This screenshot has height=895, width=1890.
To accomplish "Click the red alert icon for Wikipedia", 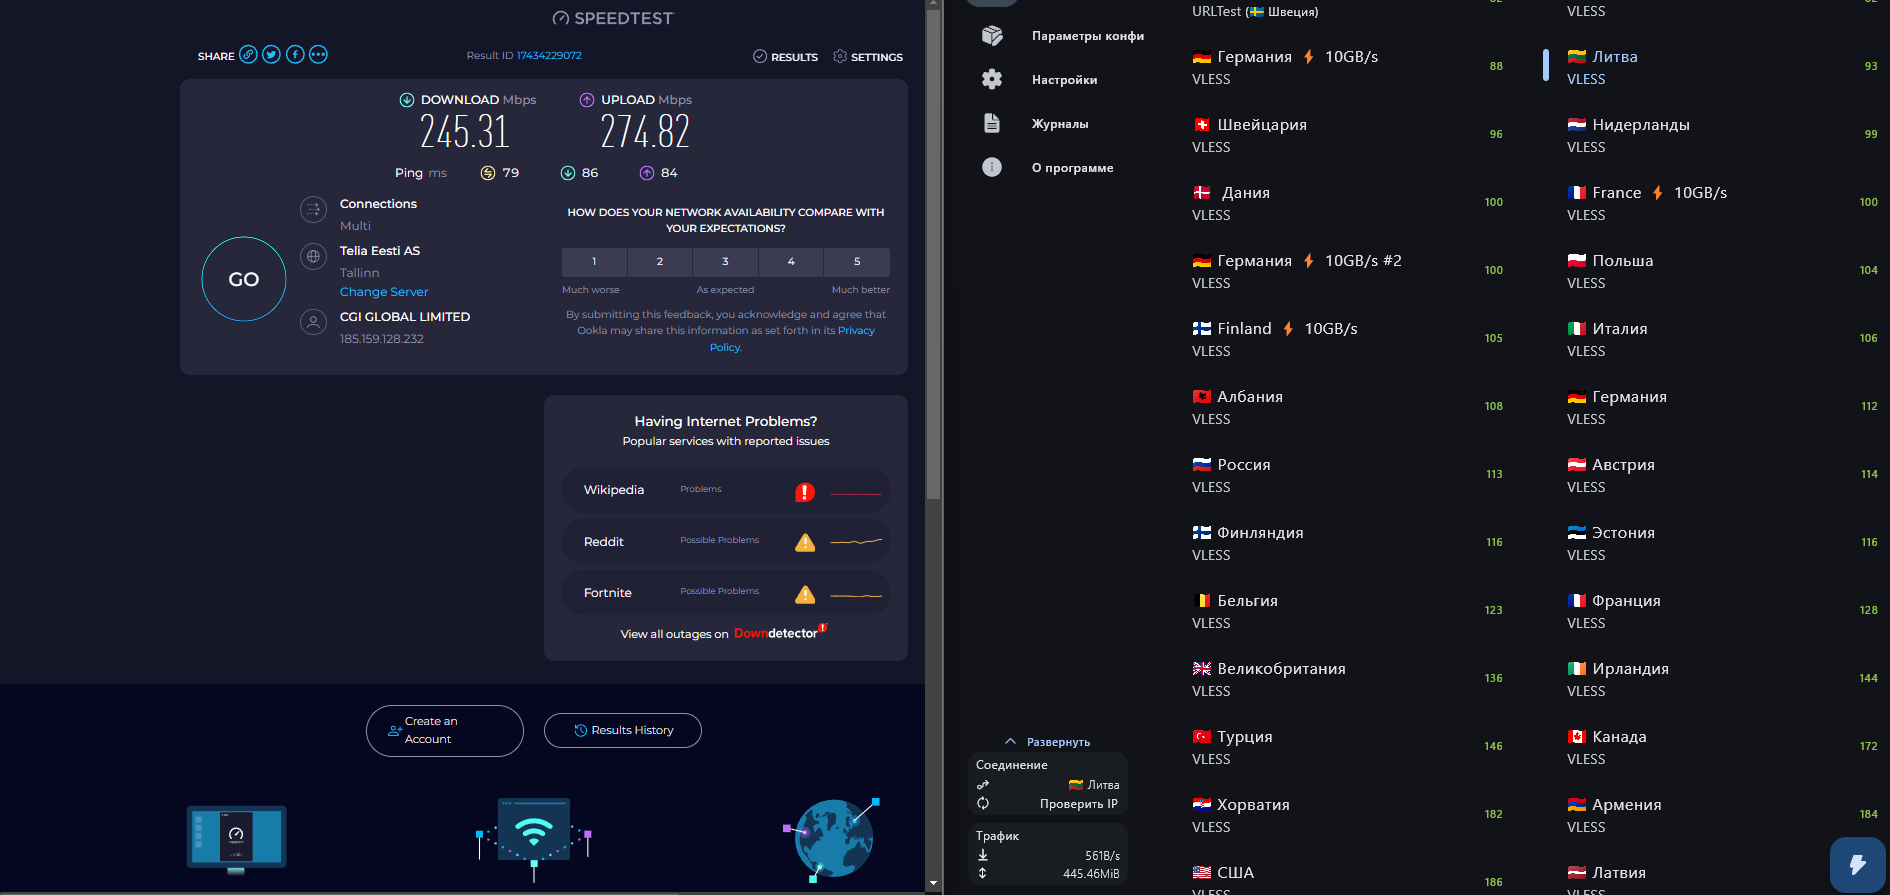I will pyautogui.click(x=805, y=492).
